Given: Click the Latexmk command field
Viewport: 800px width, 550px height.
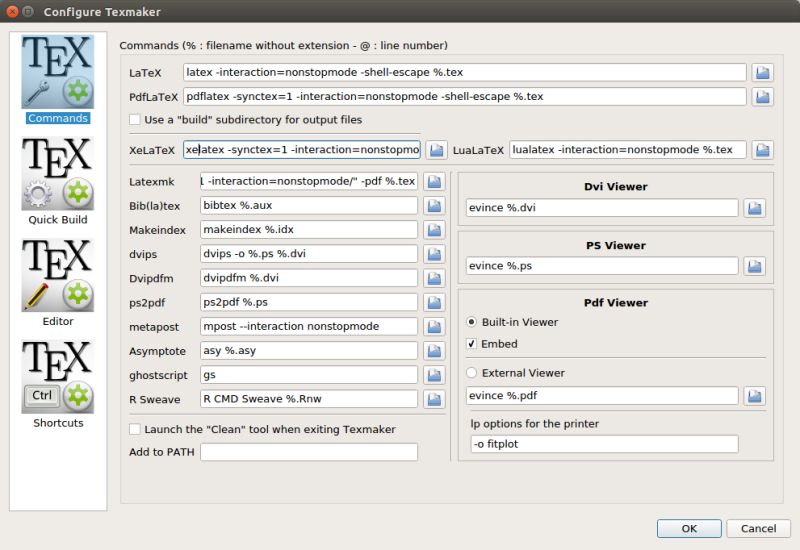Looking at the screenshot, I should pyautogui.click(x=309, y=181).
